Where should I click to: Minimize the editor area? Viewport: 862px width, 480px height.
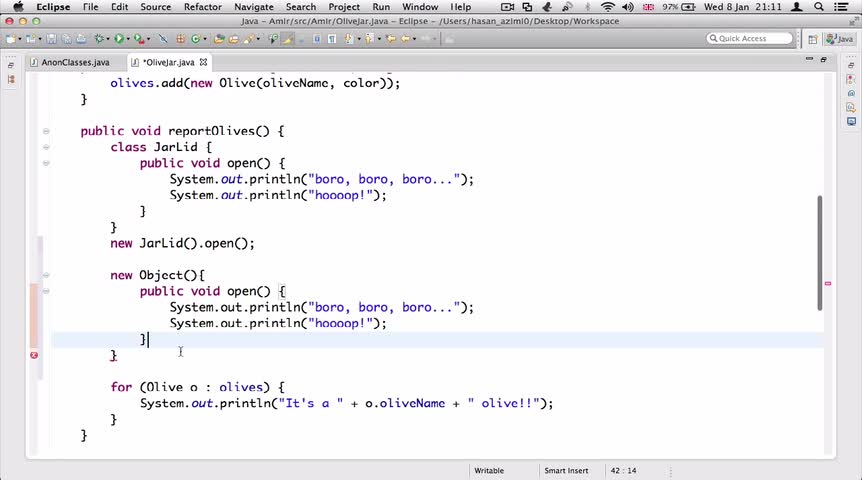[809, 59]
